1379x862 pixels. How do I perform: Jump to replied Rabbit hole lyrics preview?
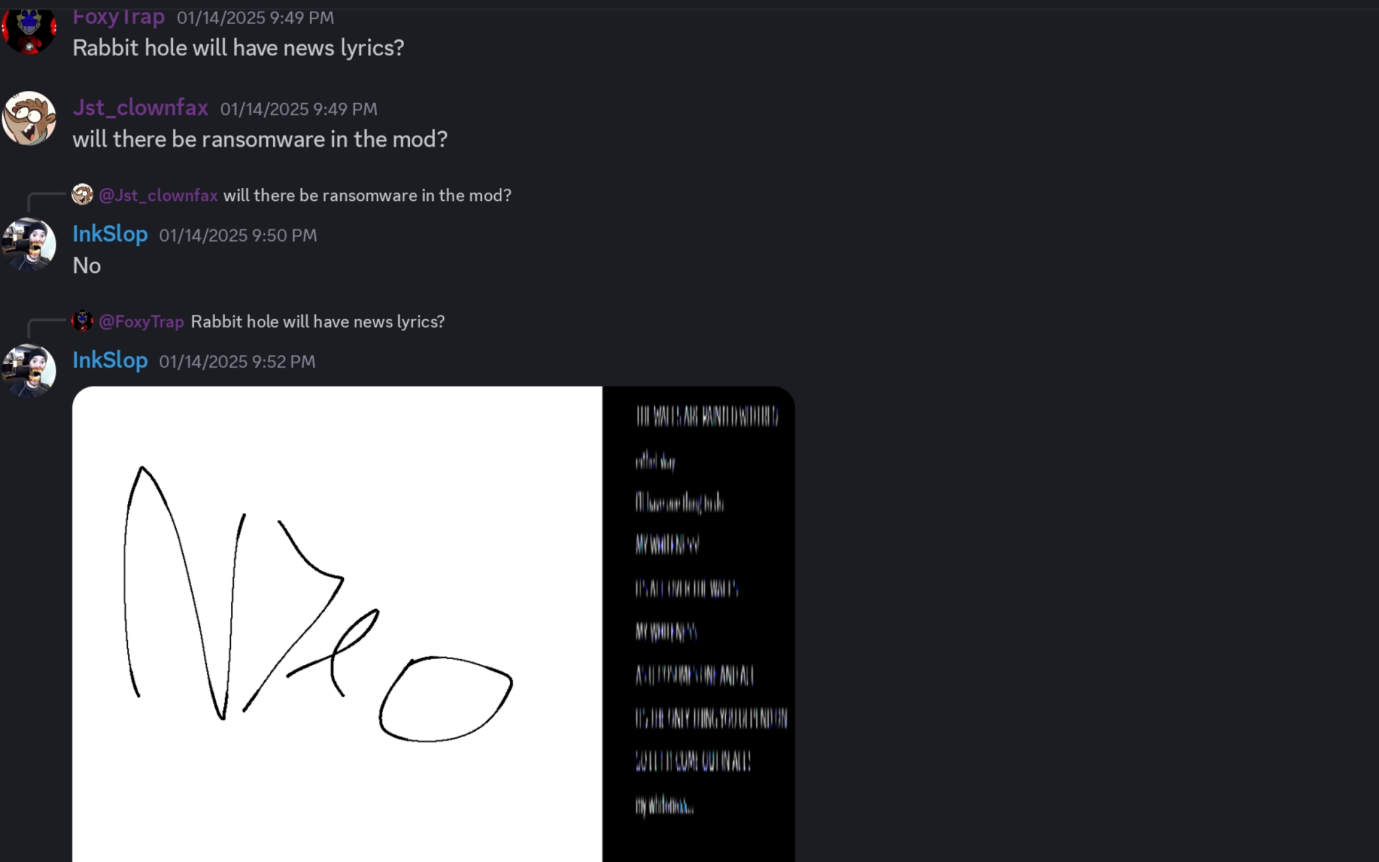coord(318,321)
